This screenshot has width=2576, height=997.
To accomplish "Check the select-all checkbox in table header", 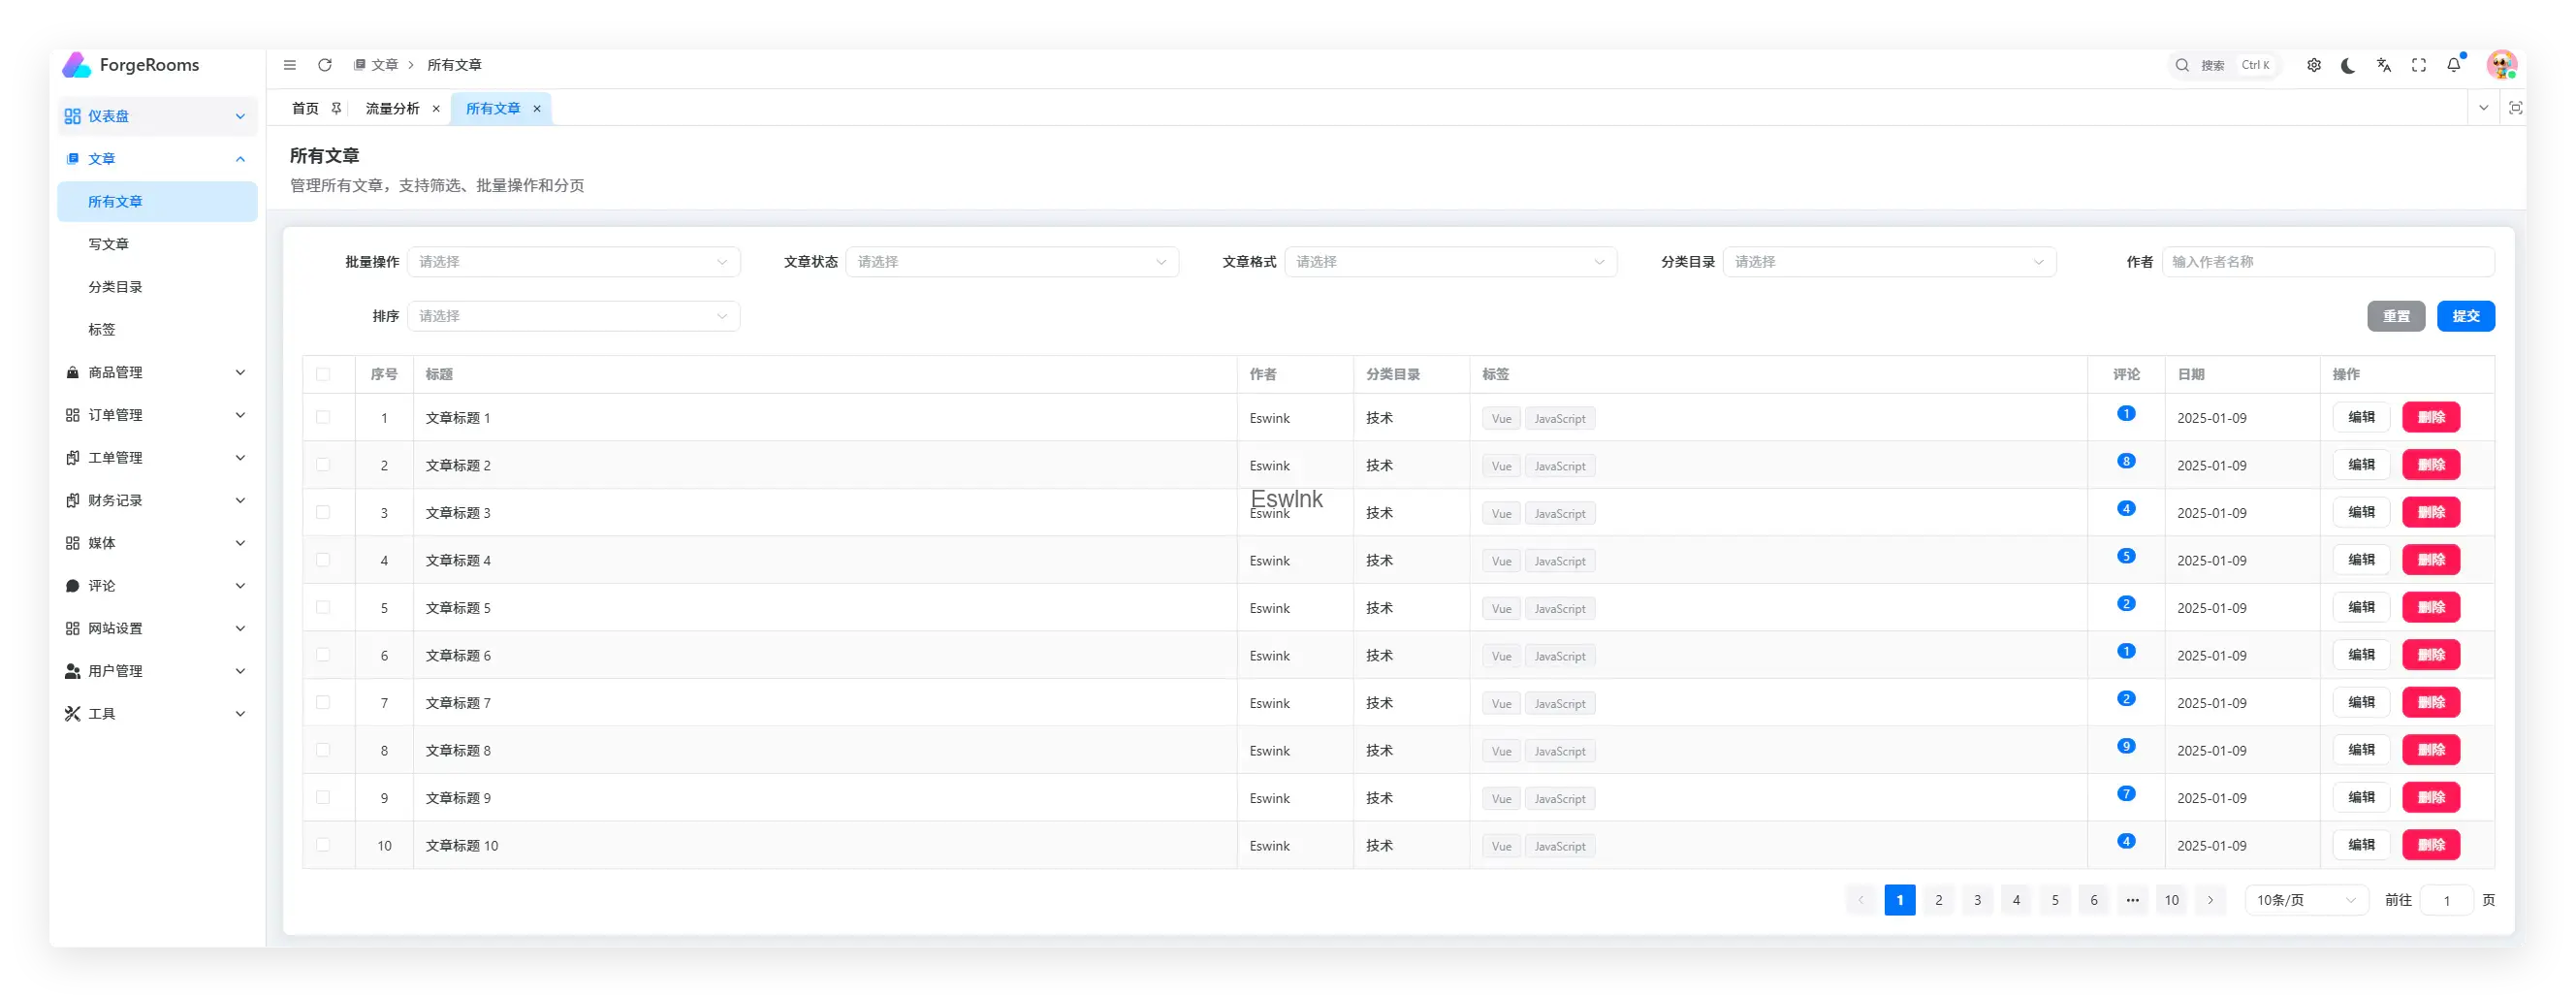I will point(323,374).
